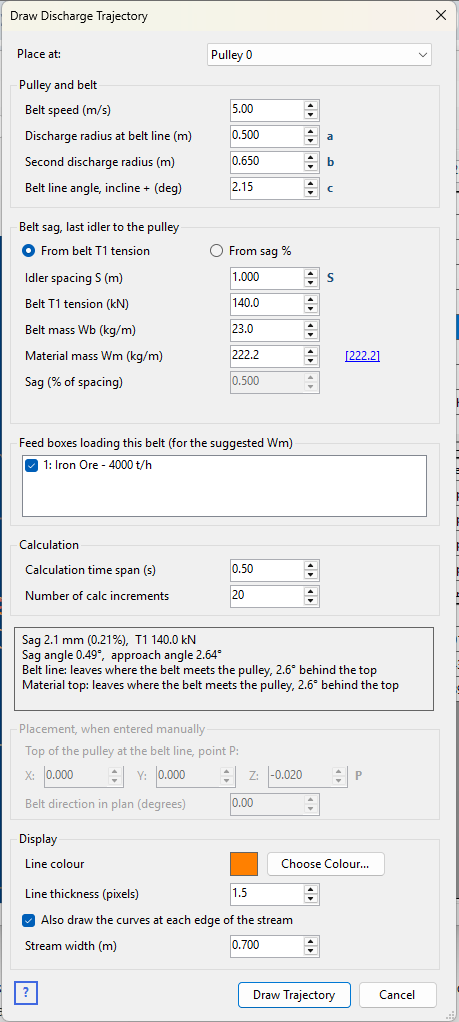
Task: Increase Second discharge radius with up arrow
Action: point(311,157)
